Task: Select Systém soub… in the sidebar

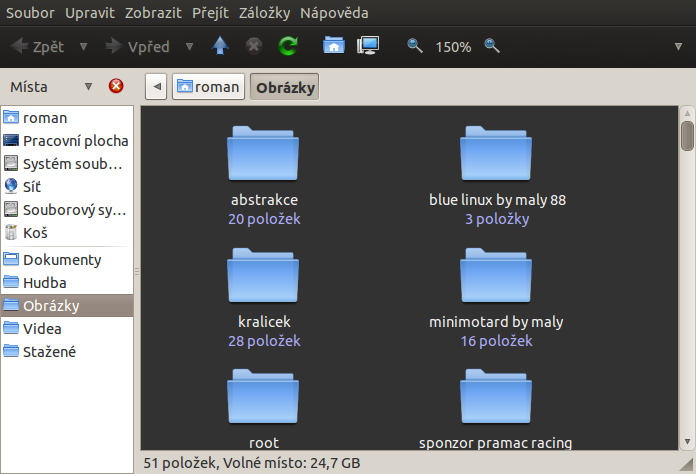Action: (67, 164)
